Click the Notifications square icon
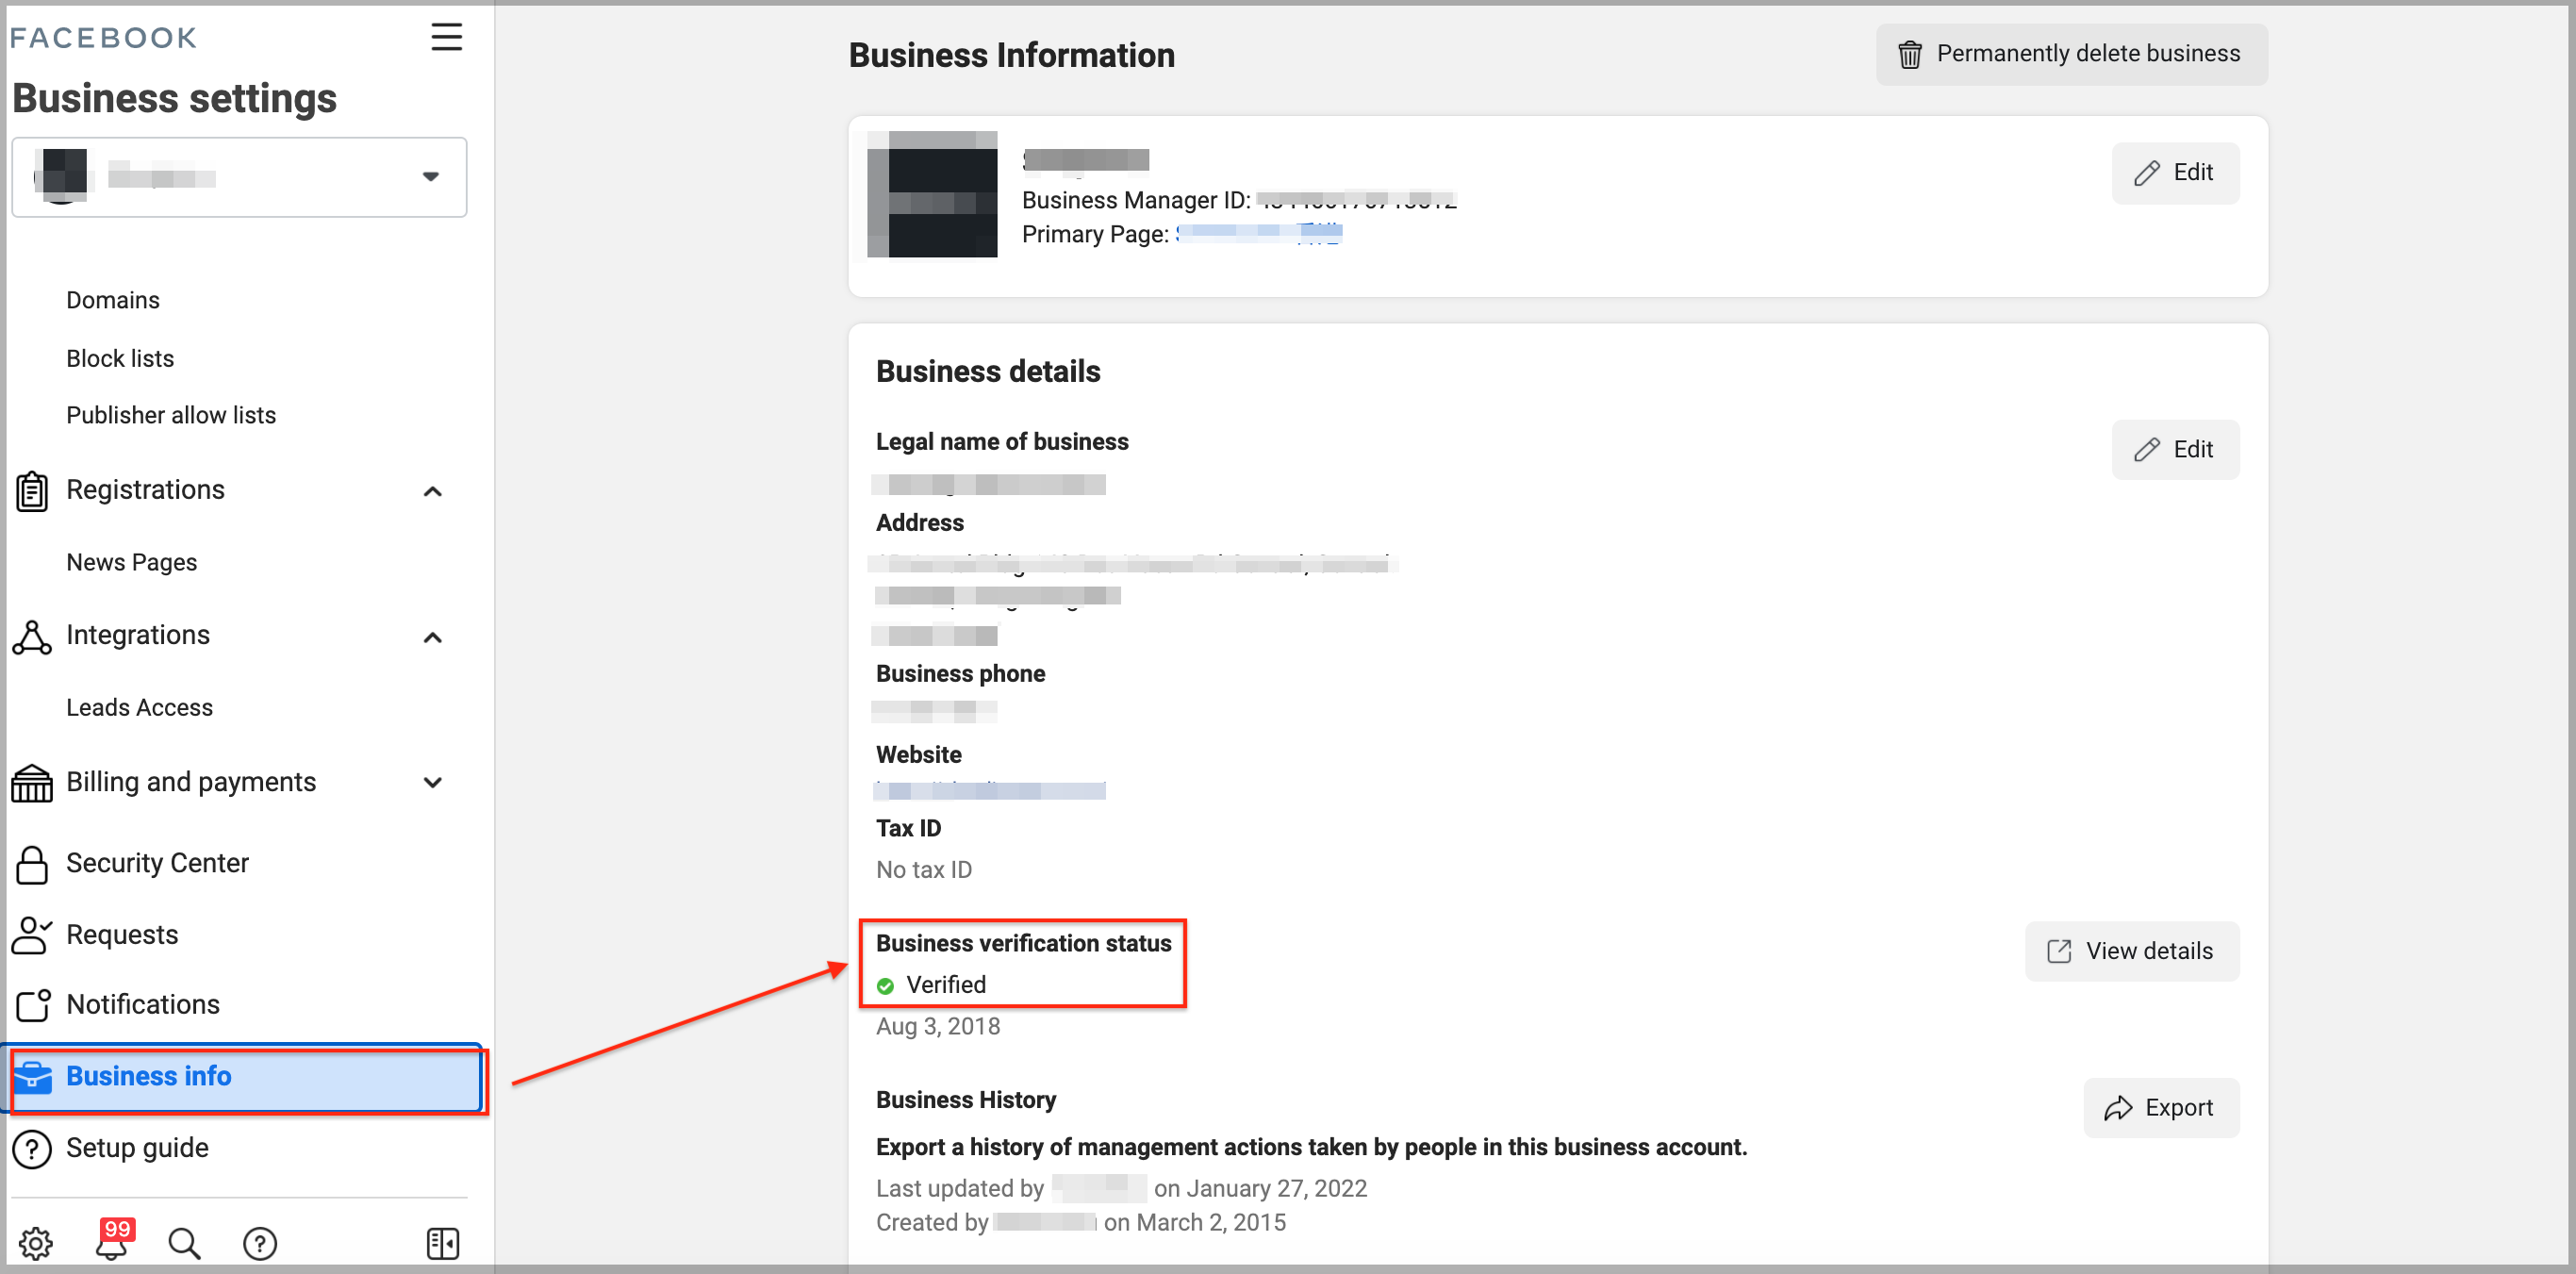Image resolution: width=2576 pixels, height=1274 pixels. coord(33,1005)
